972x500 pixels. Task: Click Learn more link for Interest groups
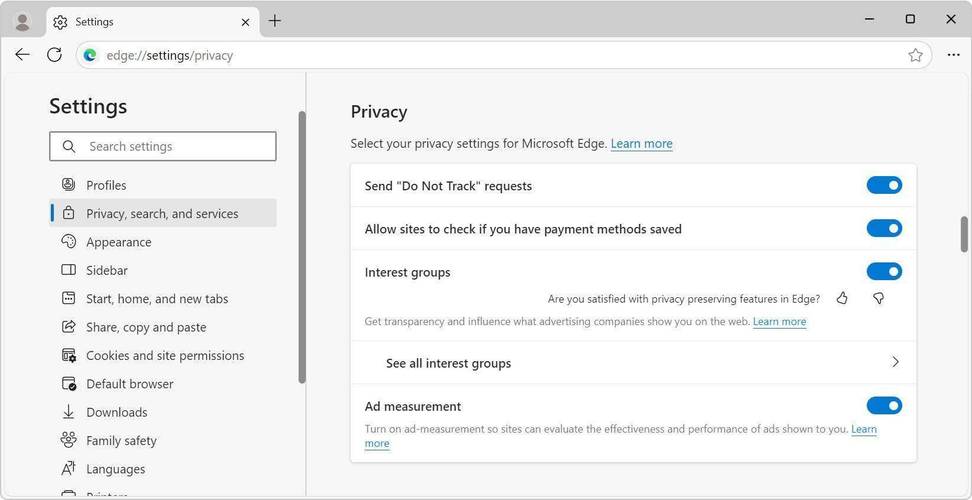[x=779, y=322]
